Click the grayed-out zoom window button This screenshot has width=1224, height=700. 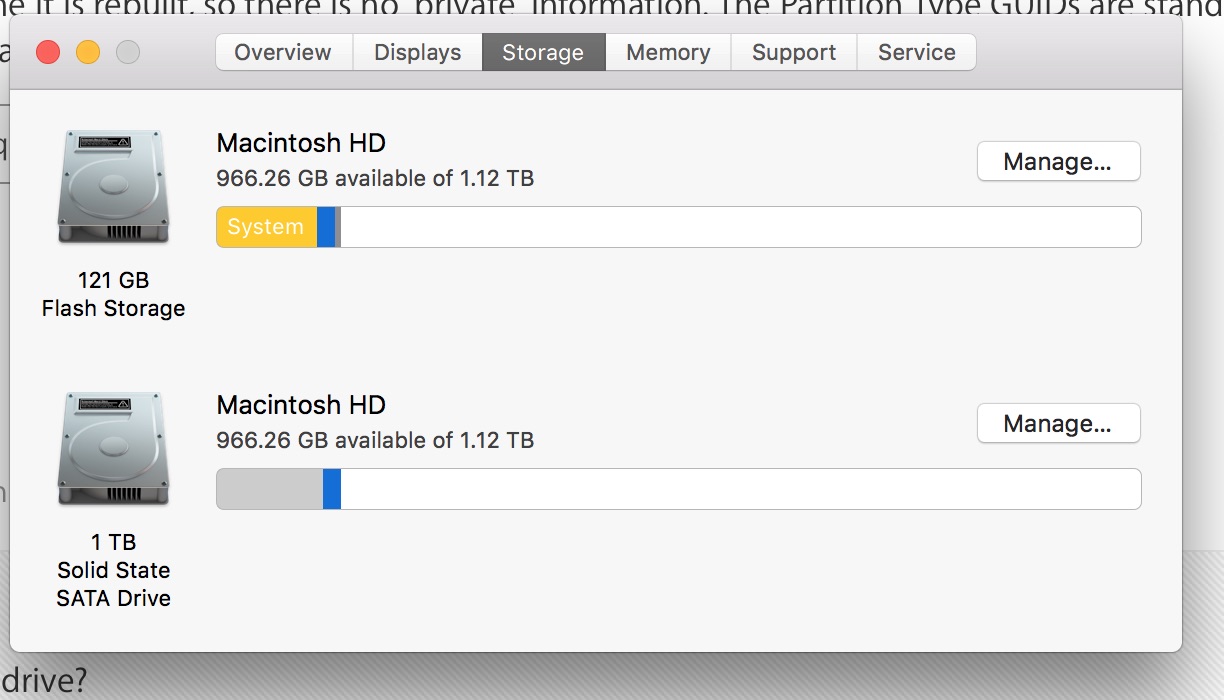point(128,52)
